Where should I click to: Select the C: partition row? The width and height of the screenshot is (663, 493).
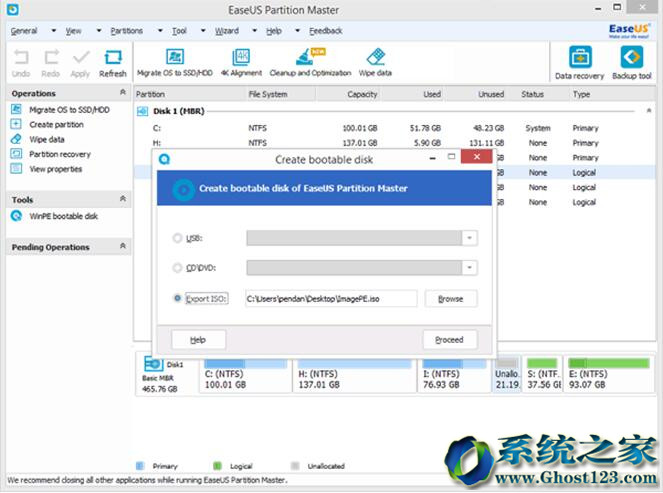[x=393, y=128]
